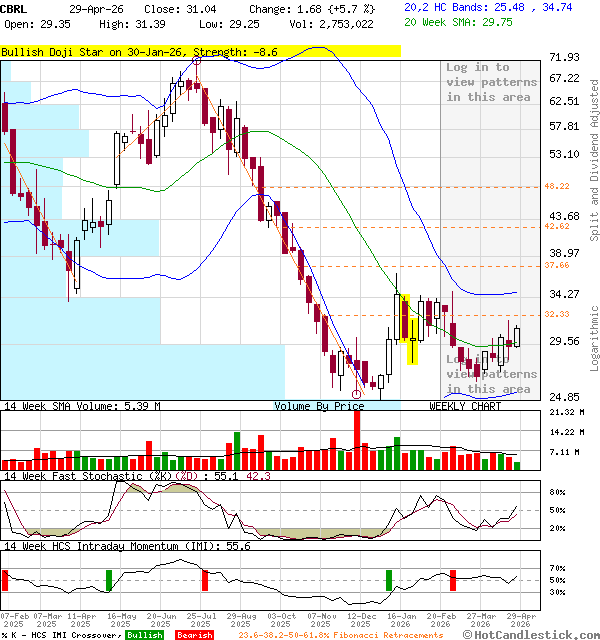Click the red circle marker at the price low
600x640 pixels.
(x=358, y=394)
